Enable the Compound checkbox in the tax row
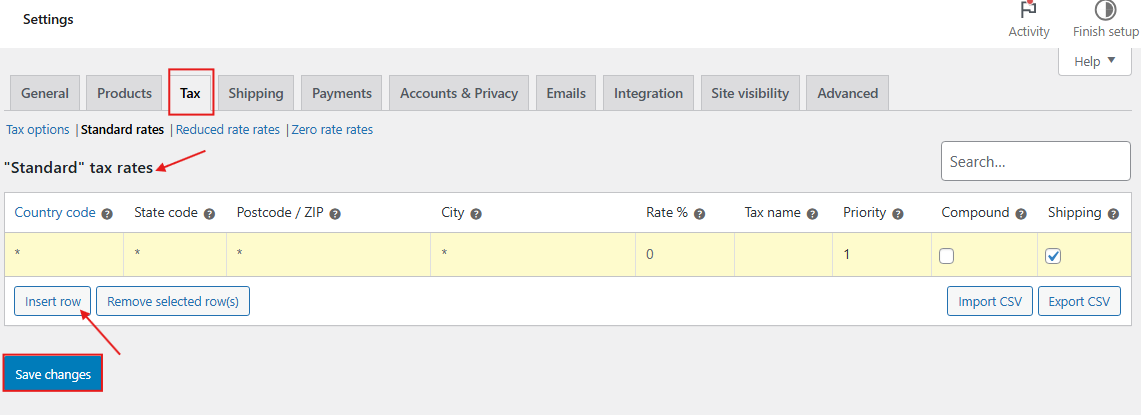Image resolution: width=1141 pixels, height=415 pixels. [947, 256]
